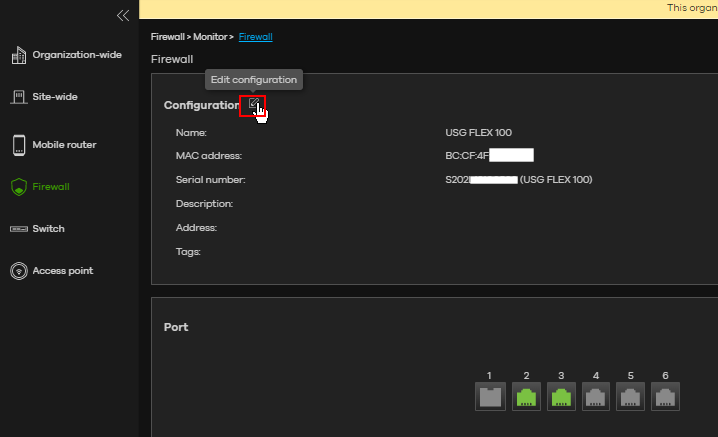Image resolution: width=718 pixels, height=437 pixels.
Task: Select Mobile router in the sidebar
Action: click(x=64, y=145)
